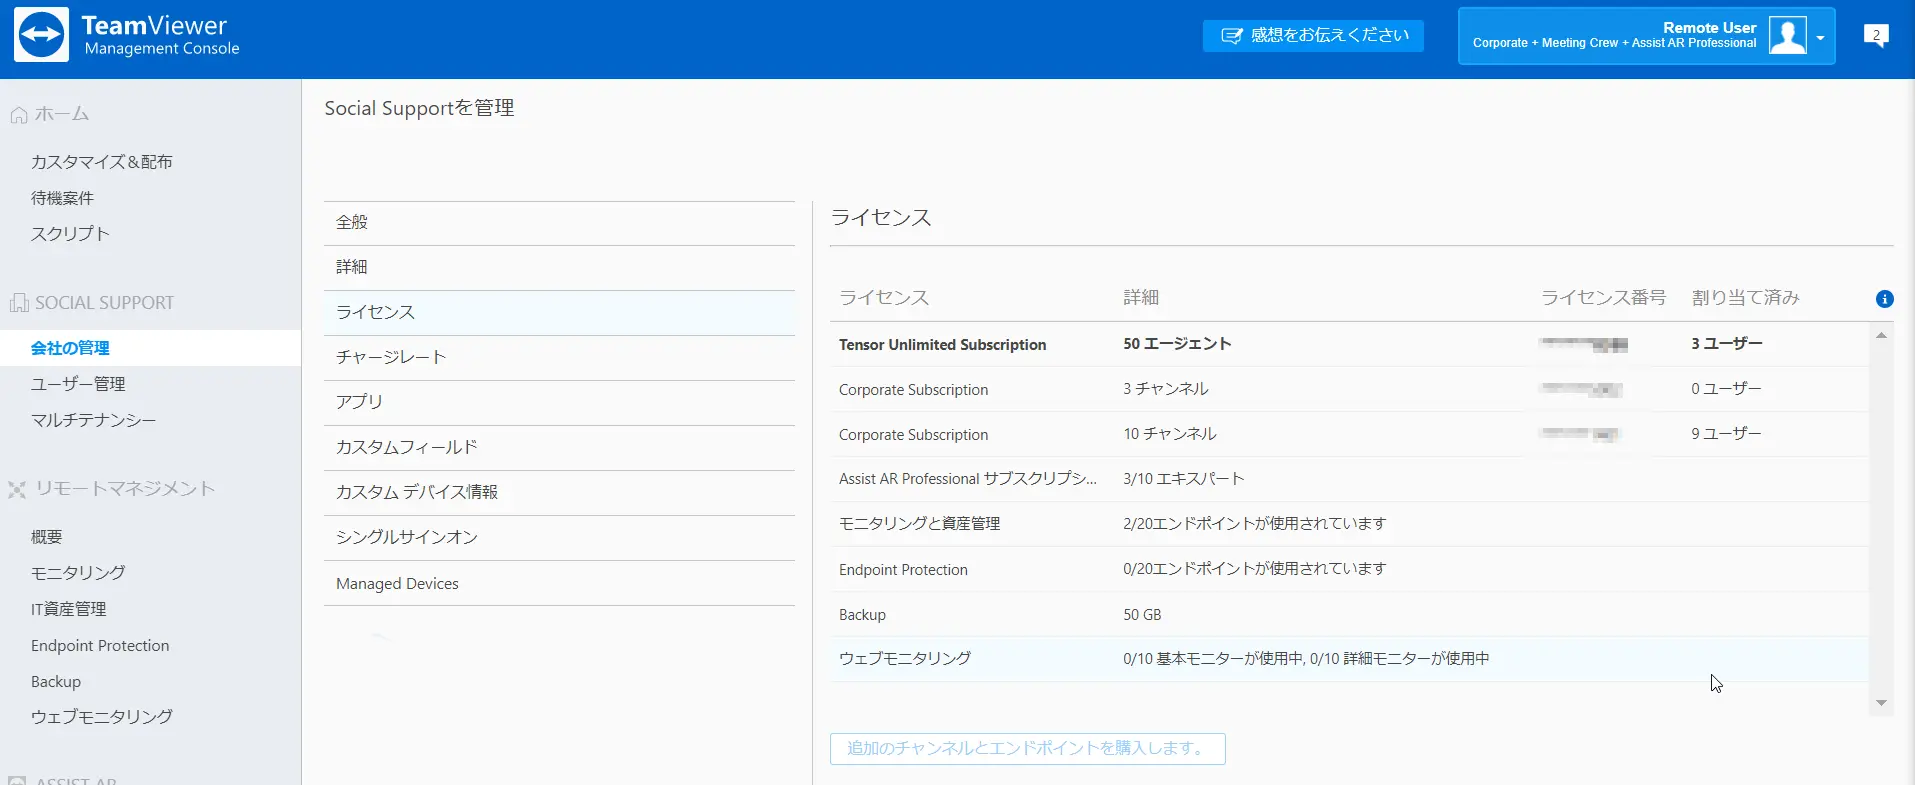Click the TeamViewer logo icon
This screenshot has width=1915, height=785.
click(x=41, y=35)
